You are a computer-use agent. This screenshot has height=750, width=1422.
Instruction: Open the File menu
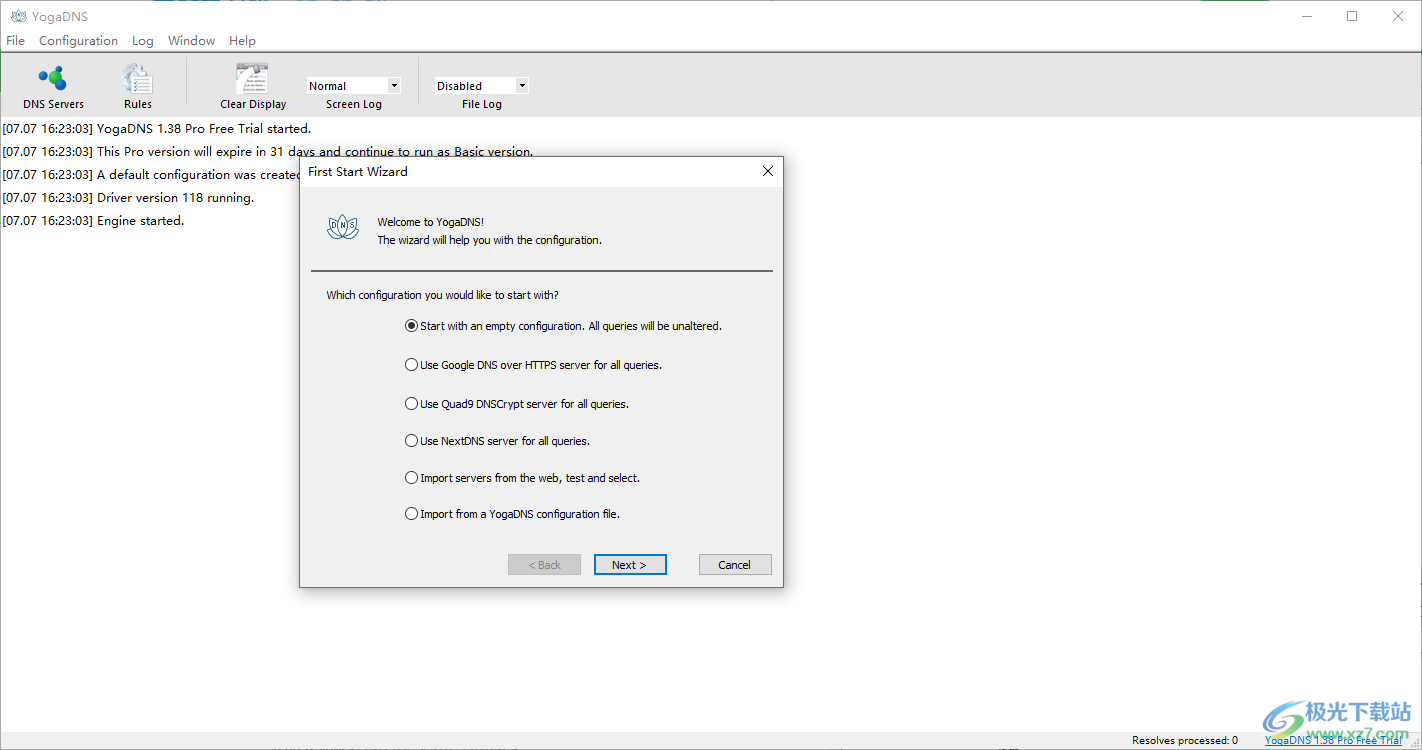tap(16, 41)
